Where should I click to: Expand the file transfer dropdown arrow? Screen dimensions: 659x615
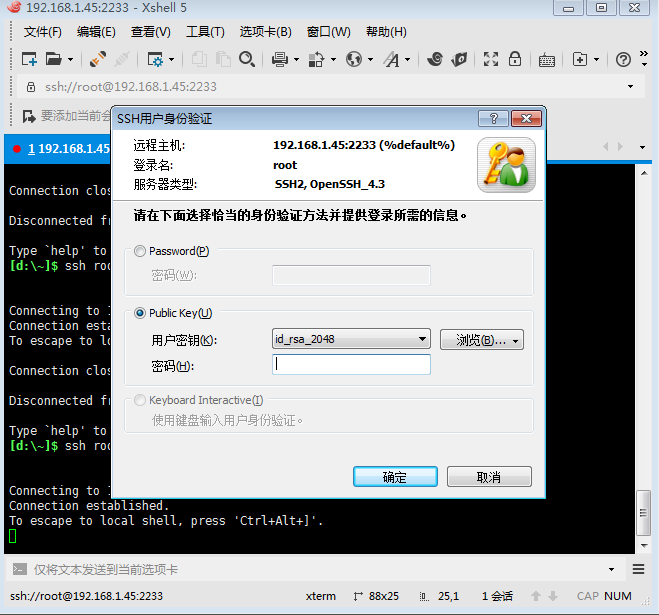333,60
